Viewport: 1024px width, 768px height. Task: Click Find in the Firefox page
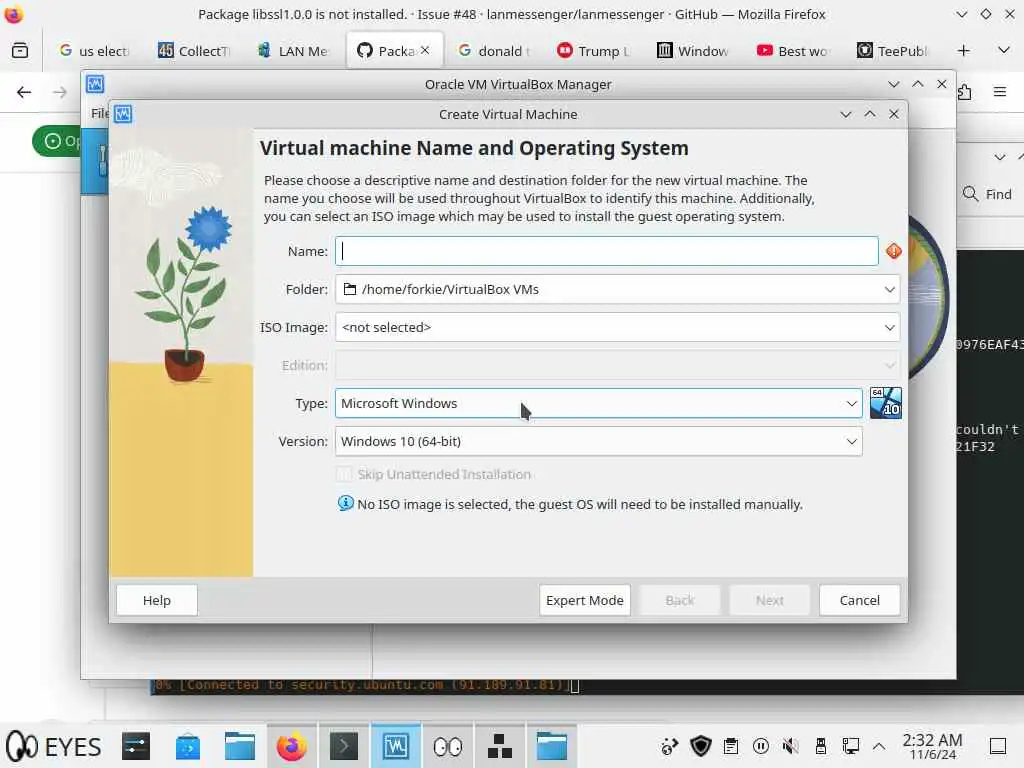987,194
